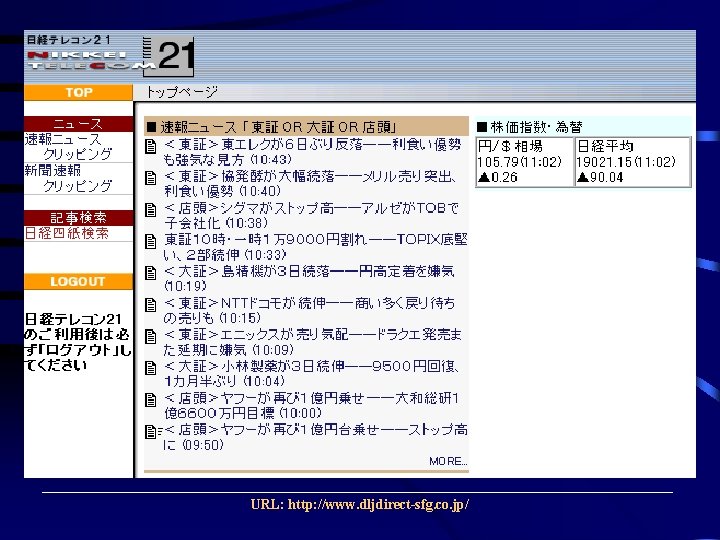Click document icon beside ヤフー 09:50 headline

point(151,432)
